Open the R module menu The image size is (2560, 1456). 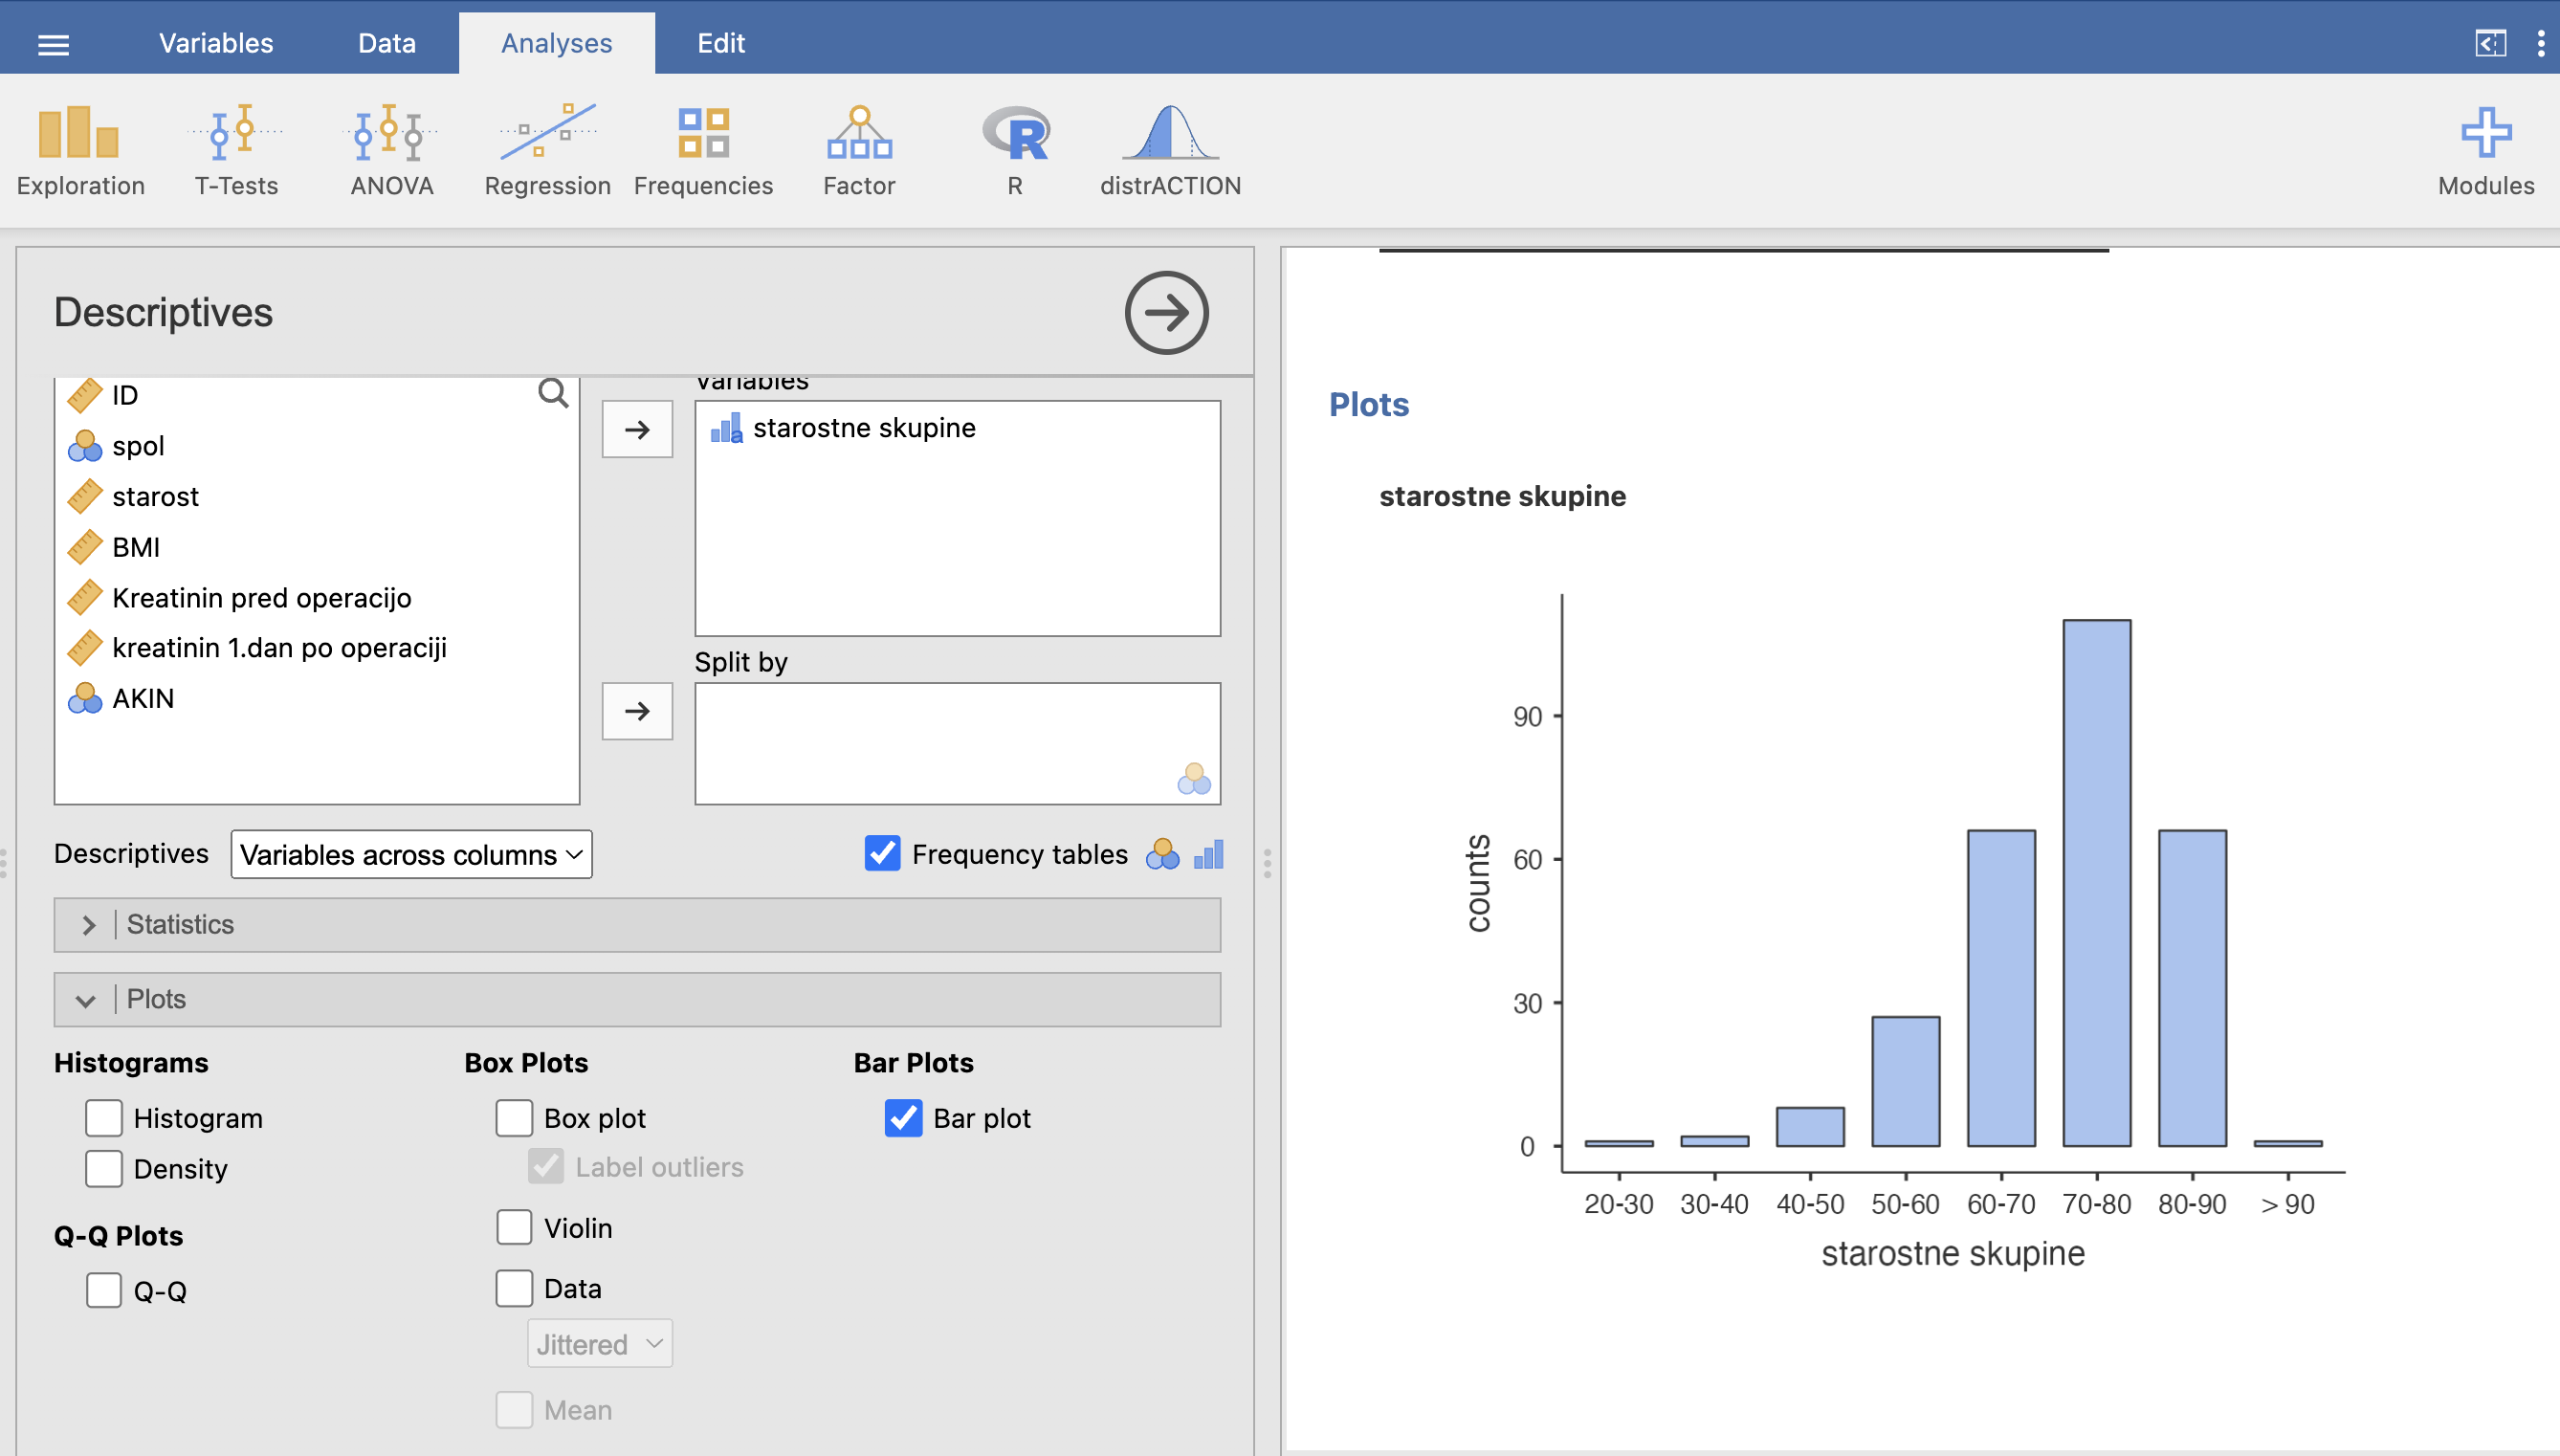pos(1015,150)
